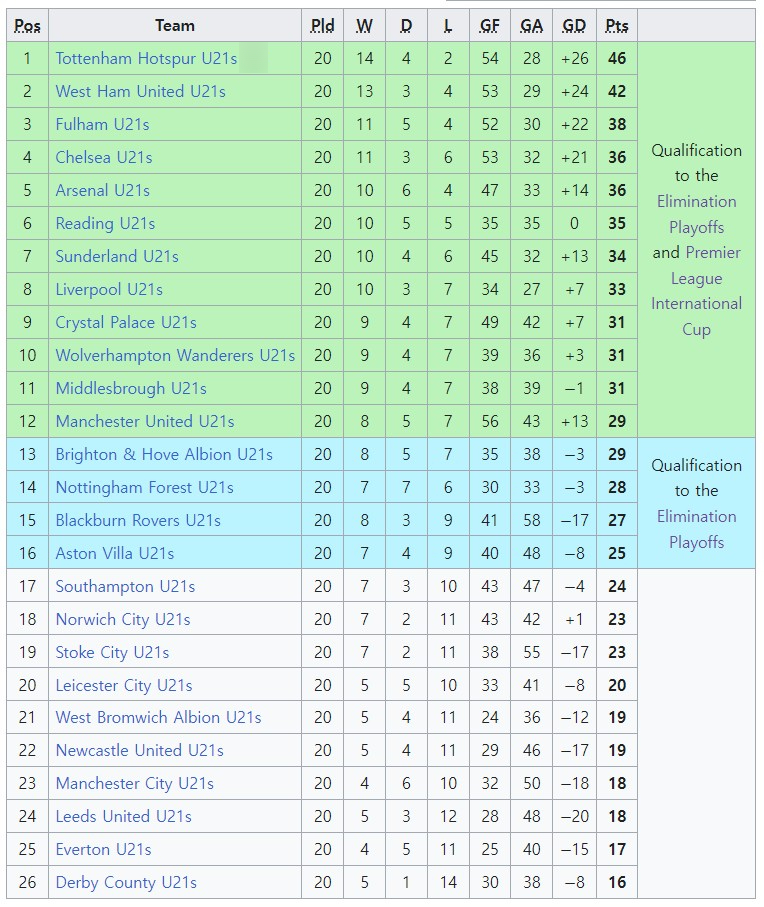Image resolution: width=764 pixels, height=907 pixels.
Task: Open the Aston Villa U21s team page
Action: (x=115, y=553)
